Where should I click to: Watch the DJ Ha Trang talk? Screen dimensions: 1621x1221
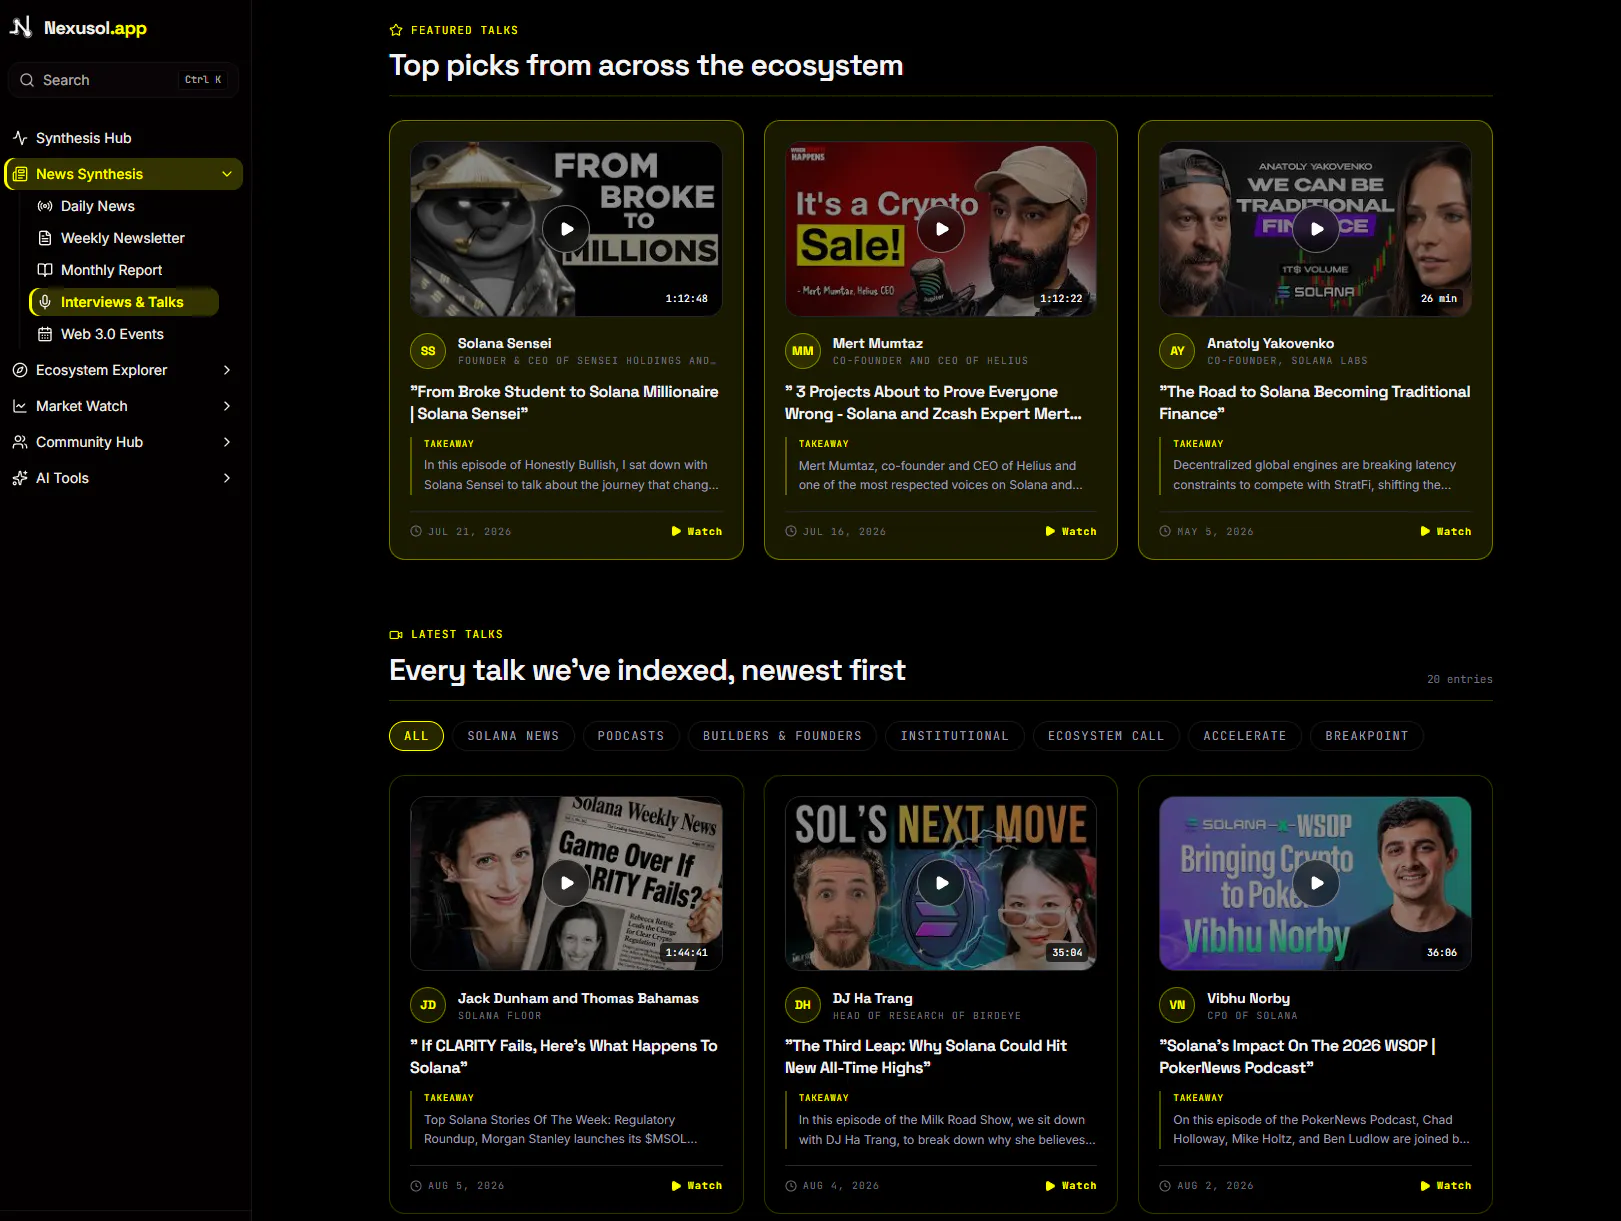click(x=1071, y=1186)
